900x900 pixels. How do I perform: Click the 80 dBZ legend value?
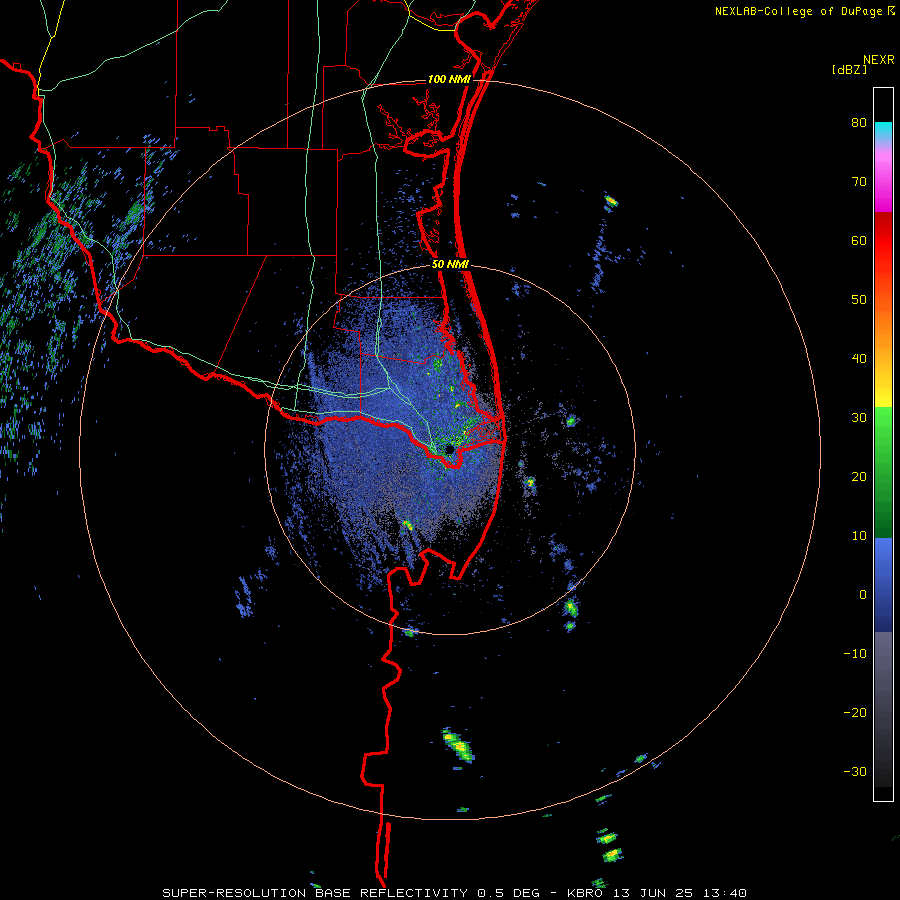coord(859,123)
